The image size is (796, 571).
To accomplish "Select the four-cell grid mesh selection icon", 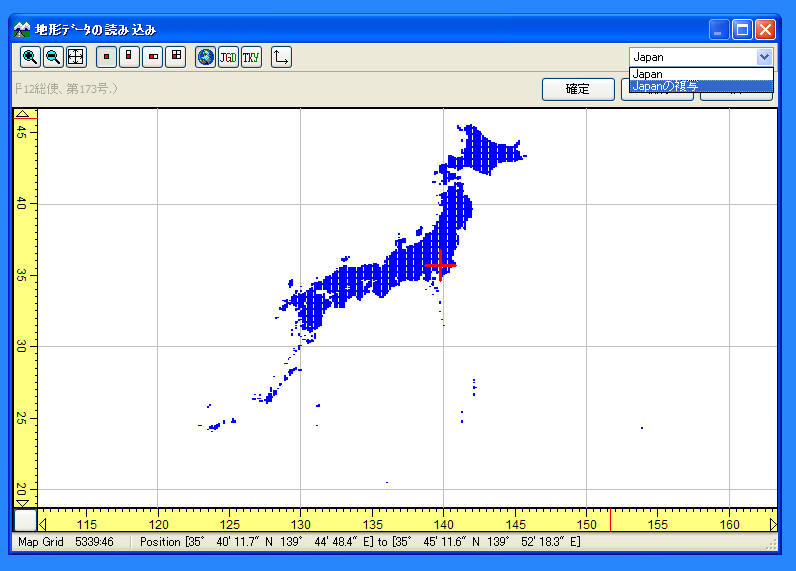I will tap(176, 57).
